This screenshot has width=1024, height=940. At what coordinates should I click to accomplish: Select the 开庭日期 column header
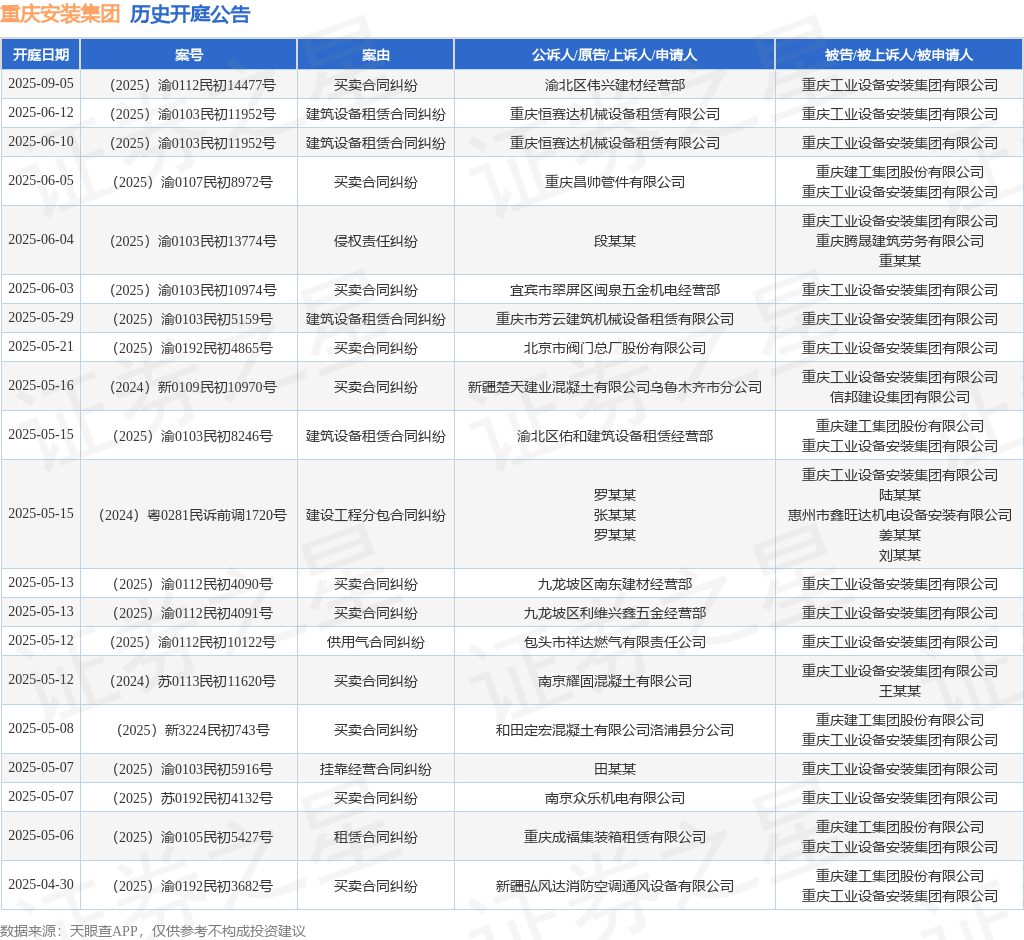(40, 55)
